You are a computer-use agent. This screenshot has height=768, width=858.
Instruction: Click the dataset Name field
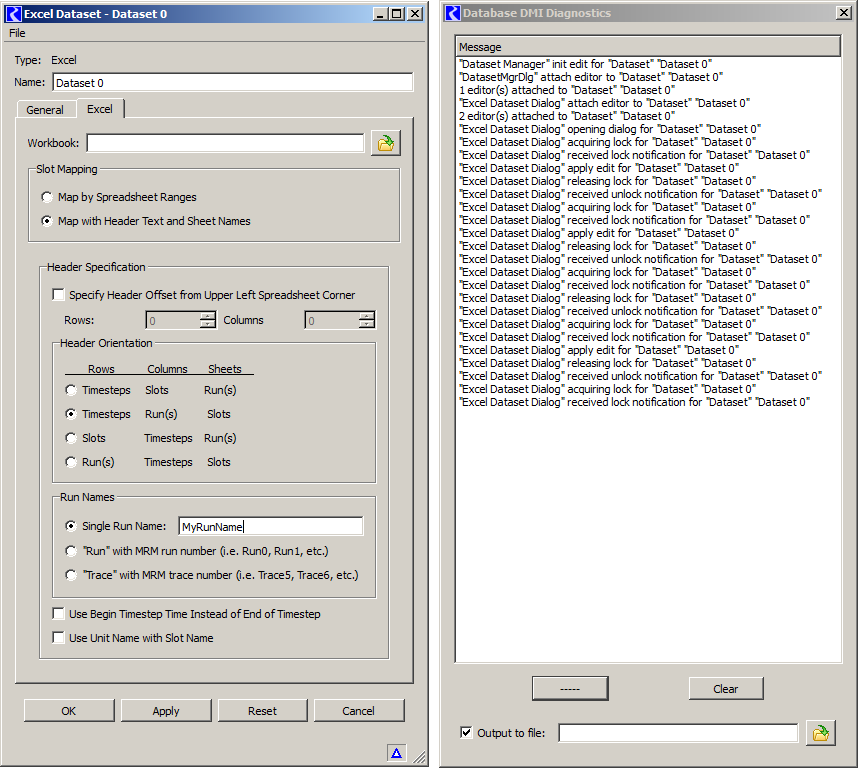233,83
